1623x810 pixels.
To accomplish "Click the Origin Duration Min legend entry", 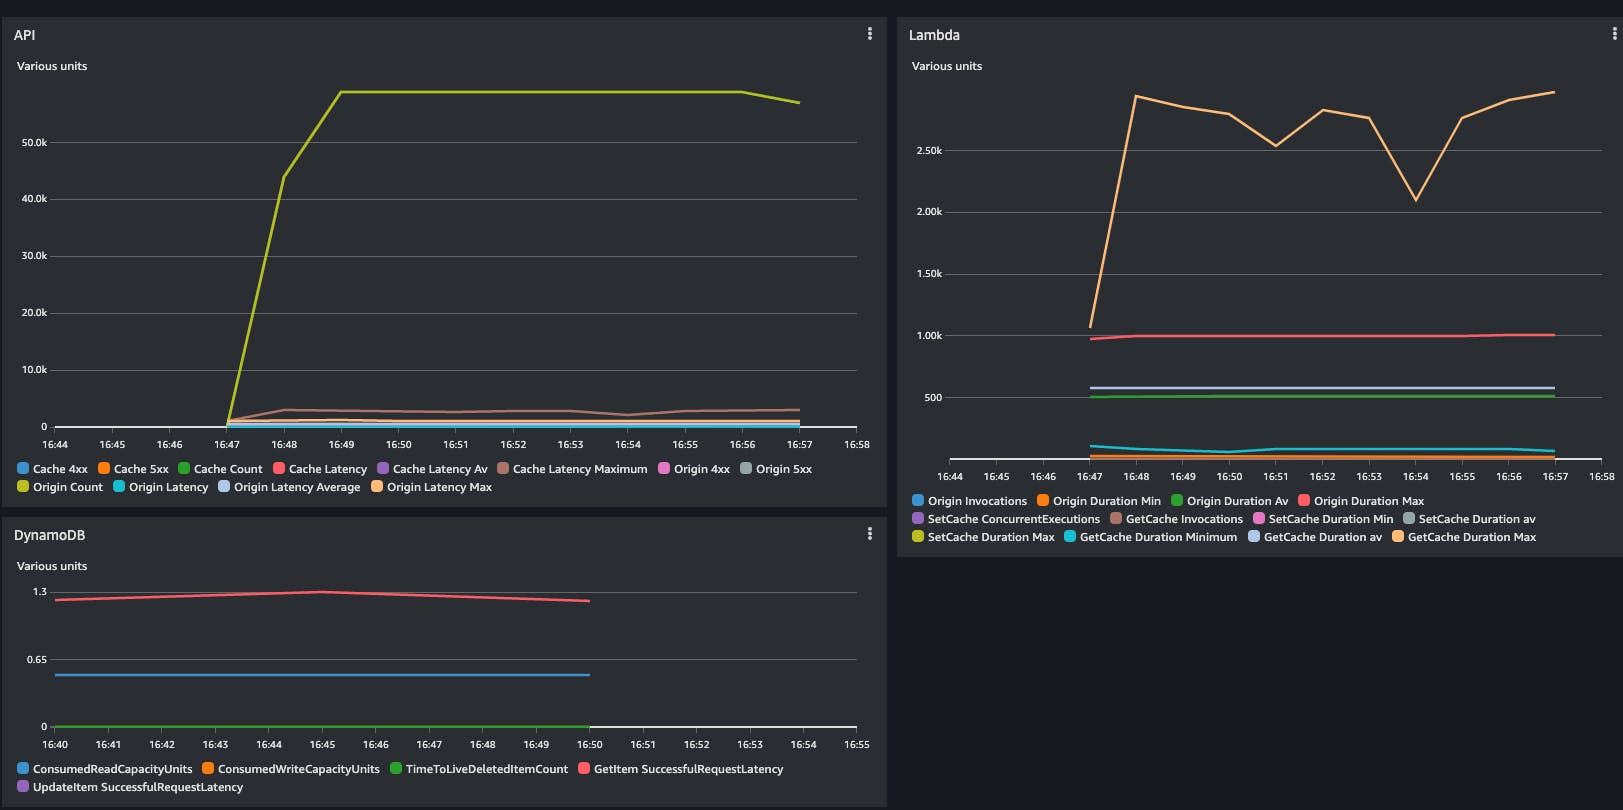I will pyautogui.click(x=1099, y=501).
